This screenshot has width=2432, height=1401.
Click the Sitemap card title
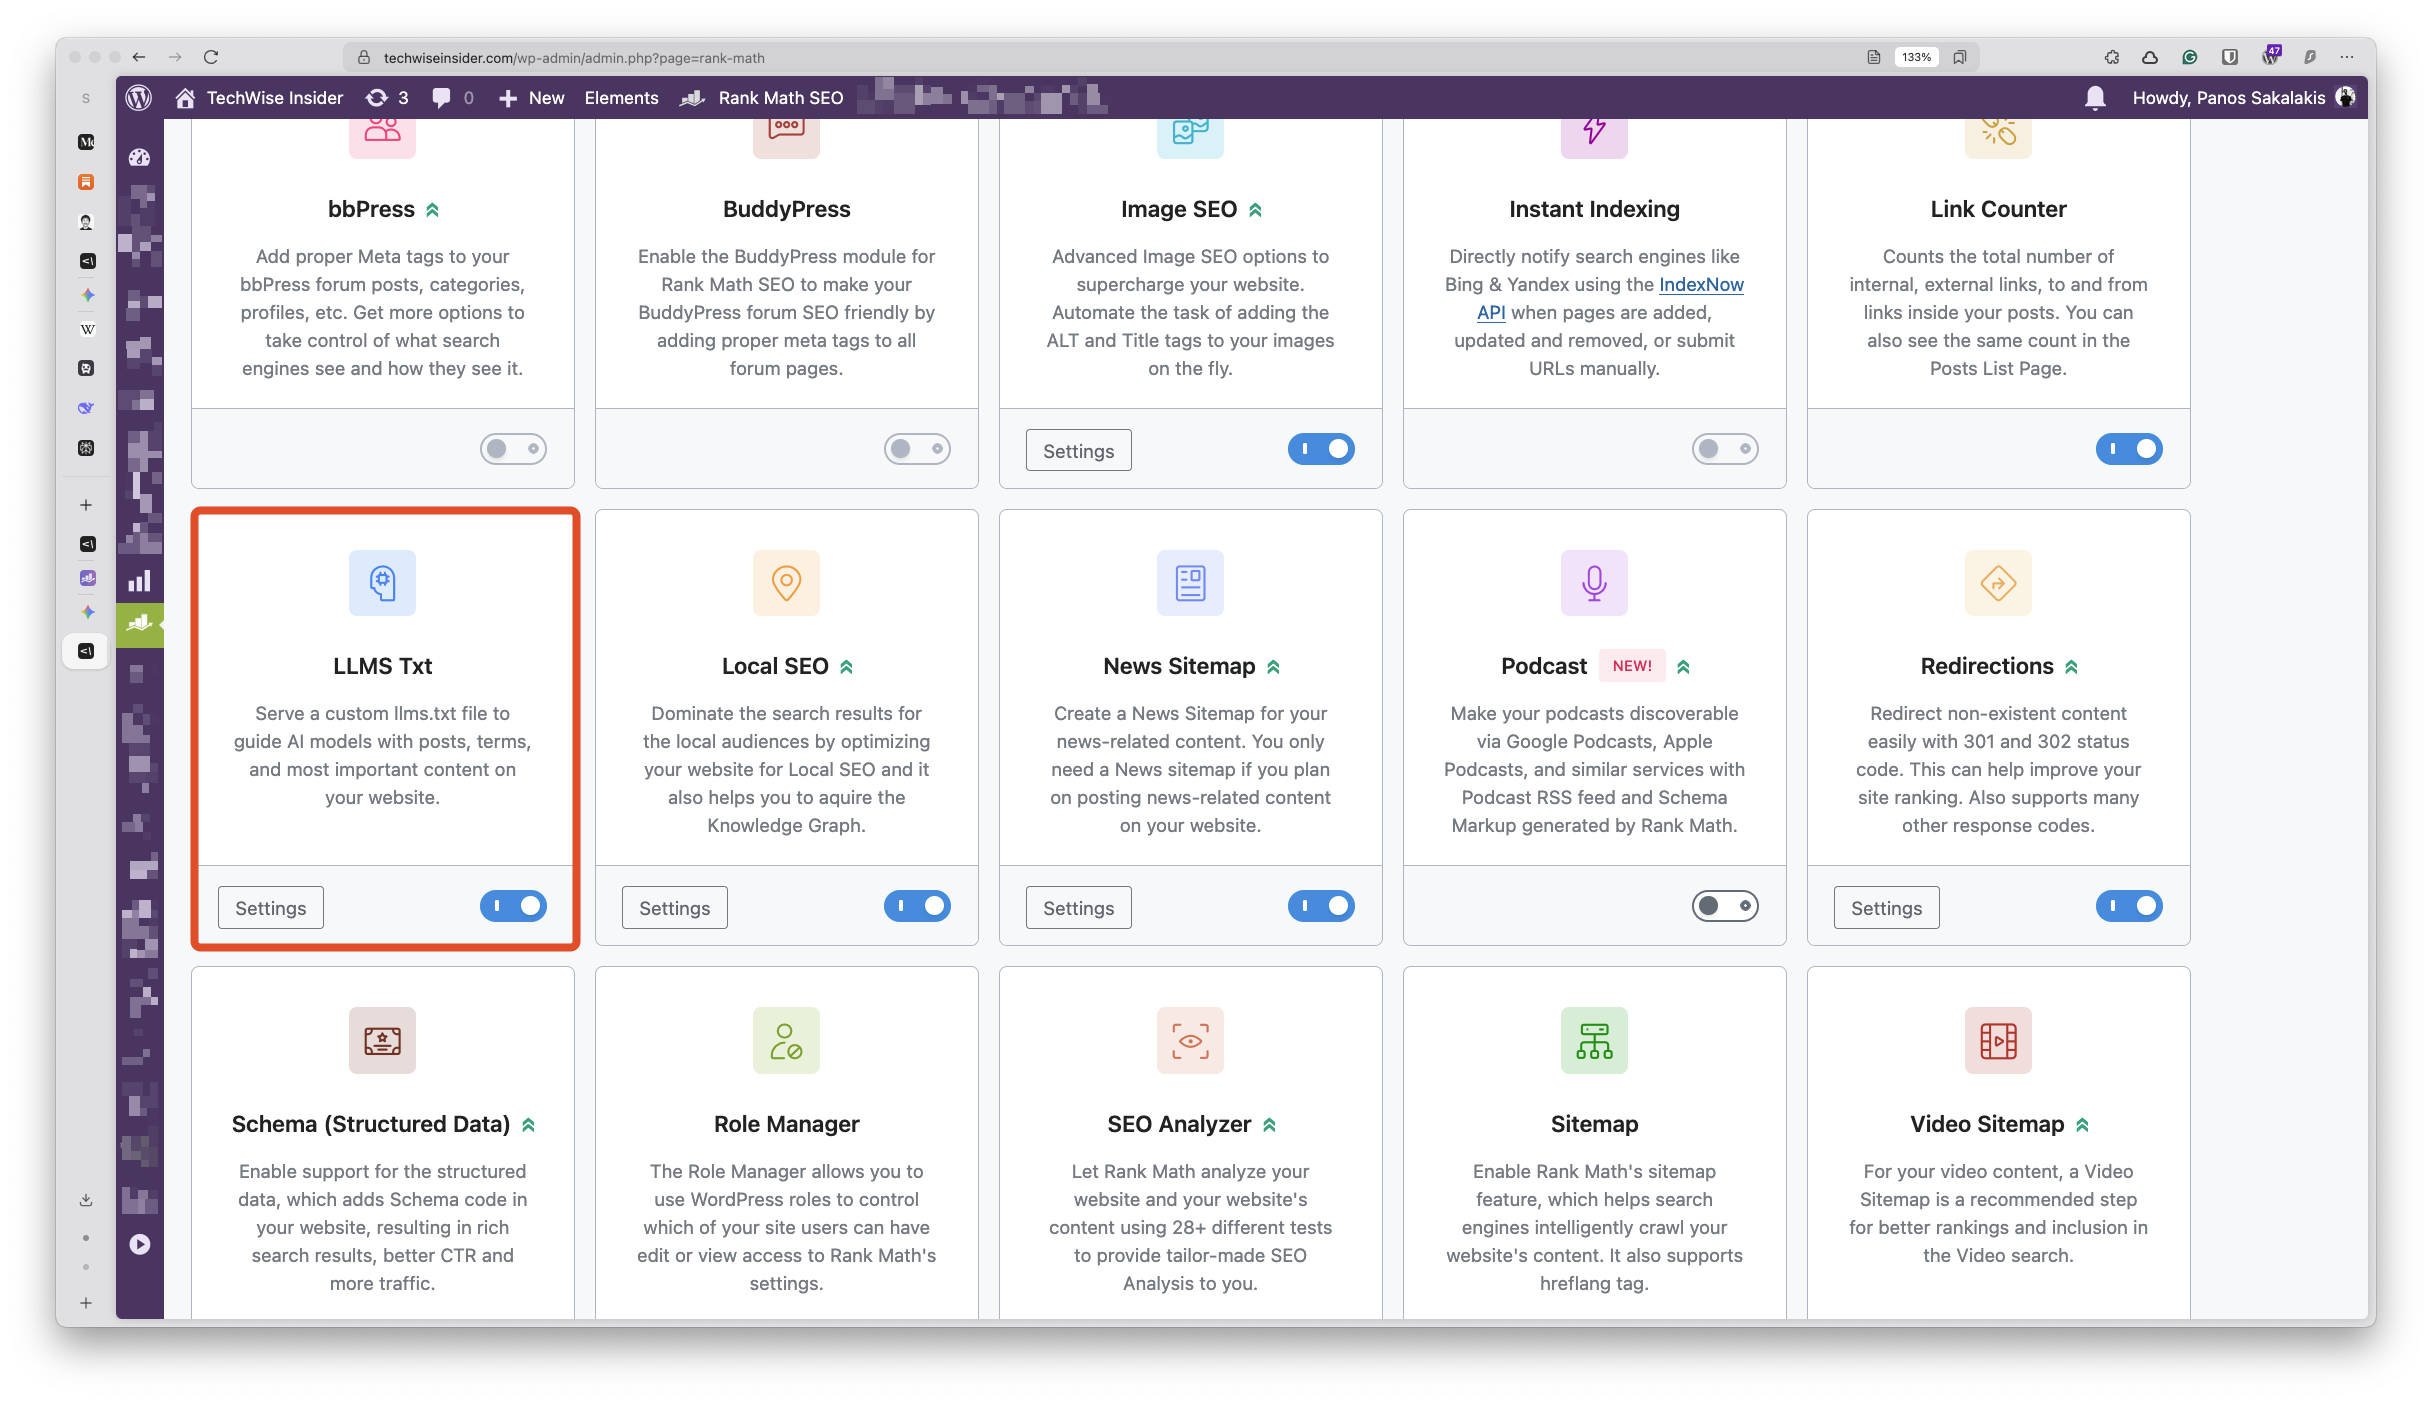click(x=1594, y=1124)
